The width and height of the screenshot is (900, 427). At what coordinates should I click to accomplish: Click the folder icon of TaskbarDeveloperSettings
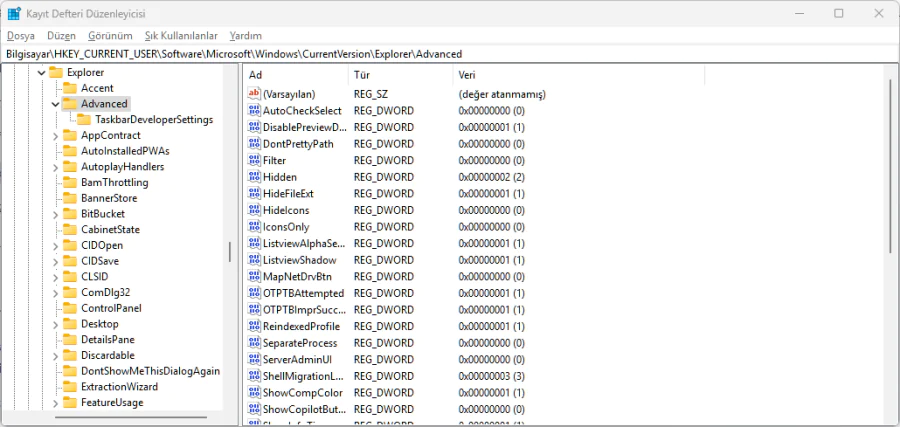click(x=84, y=120)
